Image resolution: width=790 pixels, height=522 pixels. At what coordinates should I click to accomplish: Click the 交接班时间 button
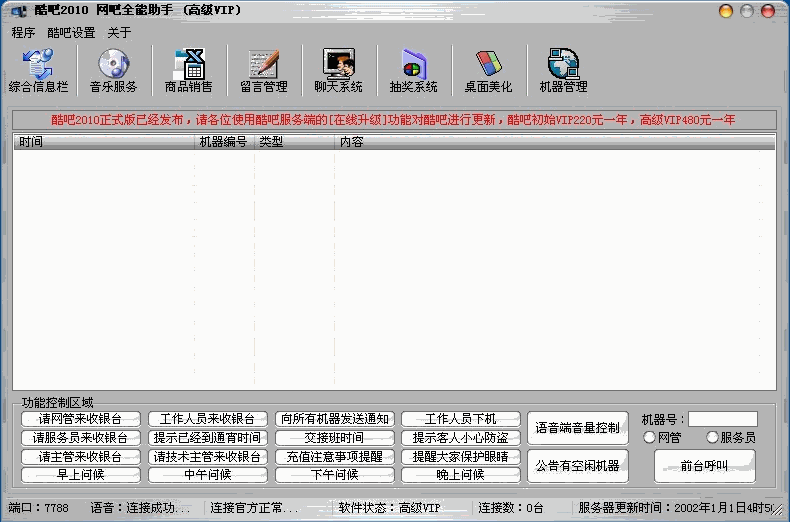tap(335, 438)
